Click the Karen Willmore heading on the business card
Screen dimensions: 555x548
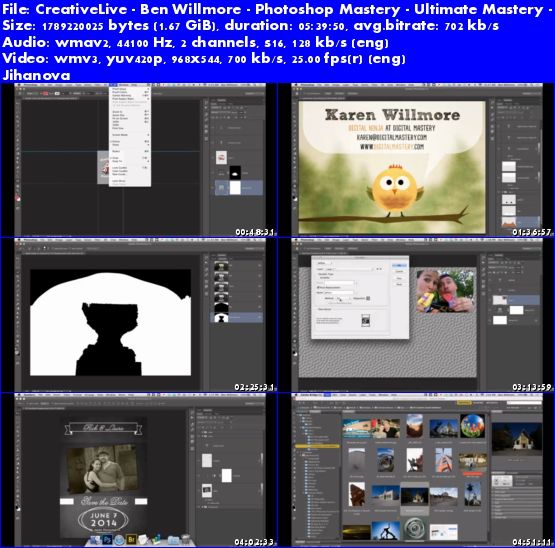coord(392,115)
